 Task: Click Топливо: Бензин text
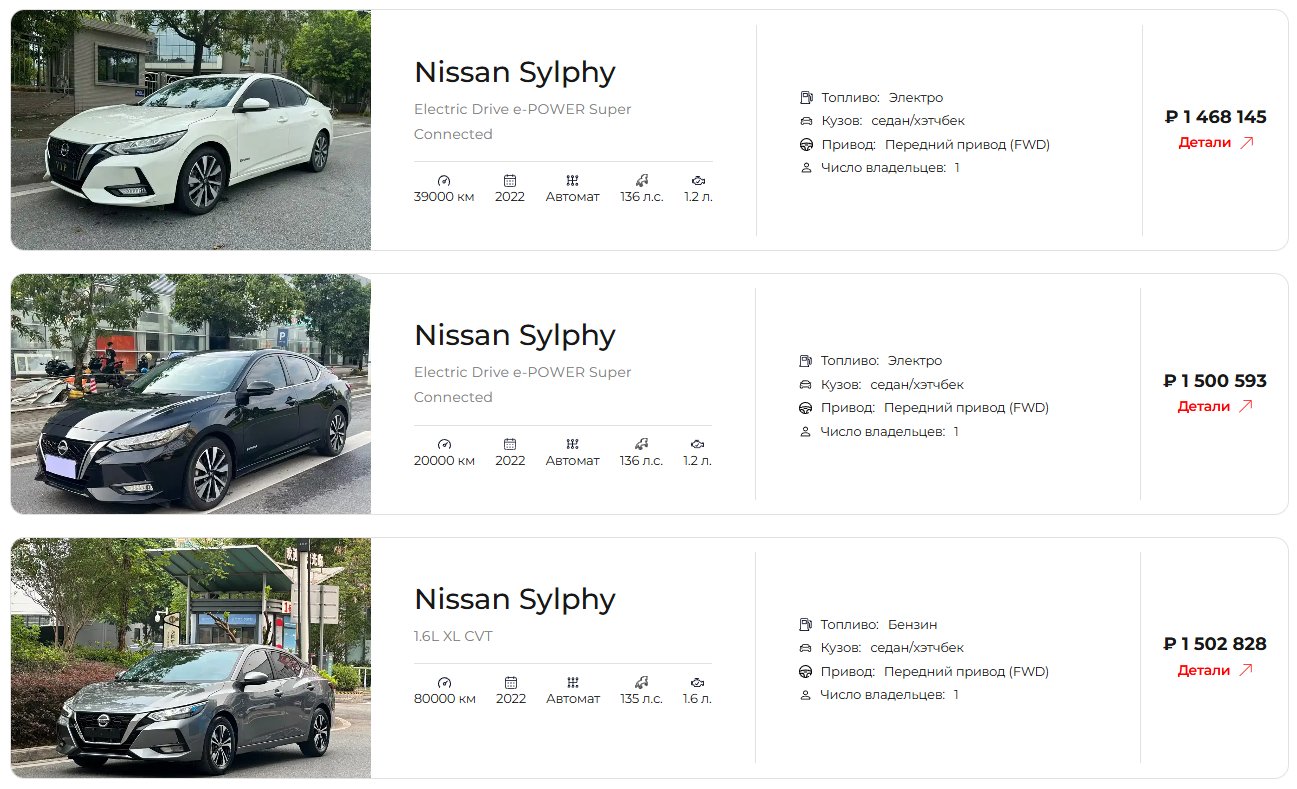[x=879, y=624]
